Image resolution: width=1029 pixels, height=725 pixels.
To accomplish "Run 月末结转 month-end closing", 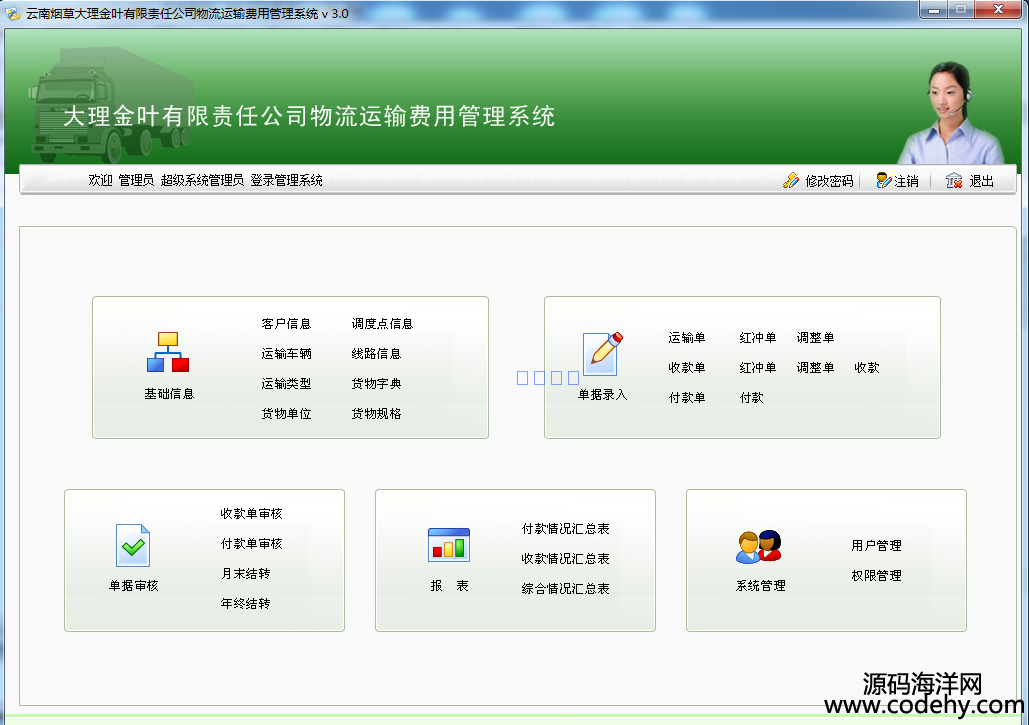I will tap(245, 574).
